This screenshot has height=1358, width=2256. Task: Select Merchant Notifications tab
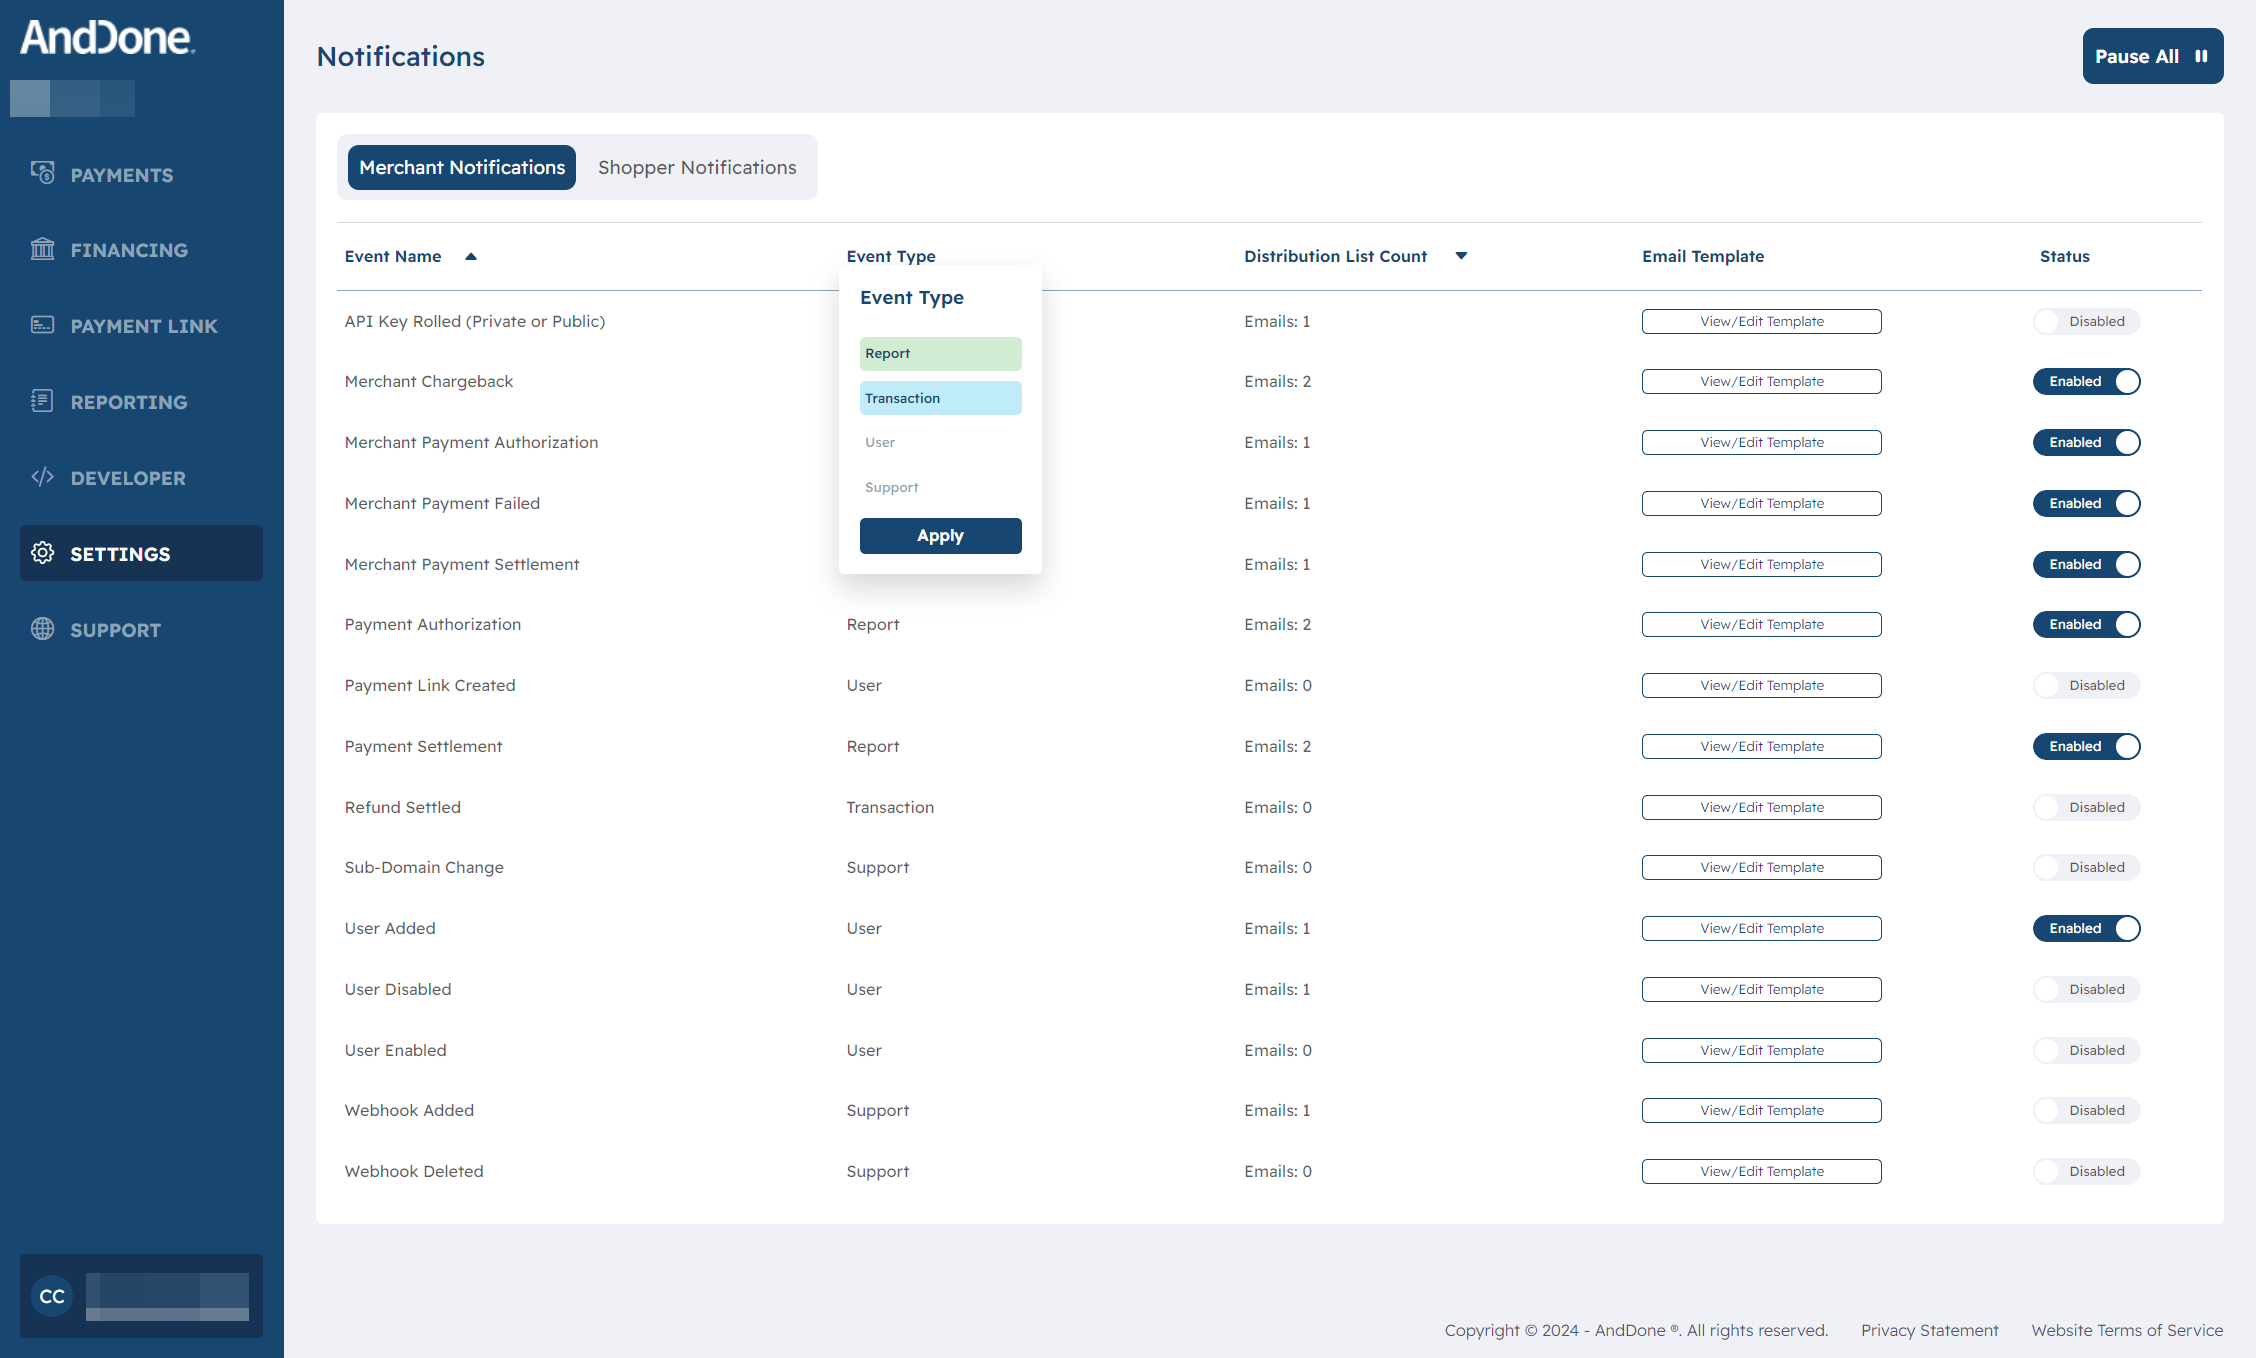[461, 166]
